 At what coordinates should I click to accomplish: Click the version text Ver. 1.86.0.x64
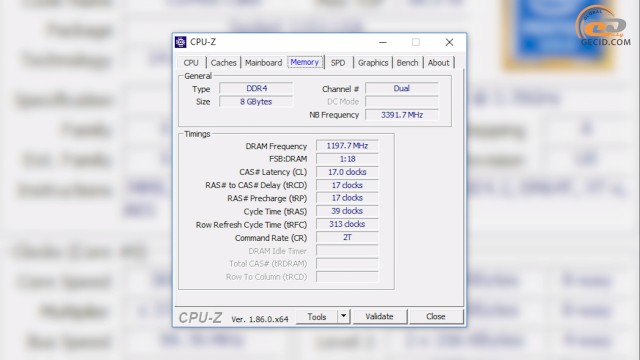(x=260, y=319)
